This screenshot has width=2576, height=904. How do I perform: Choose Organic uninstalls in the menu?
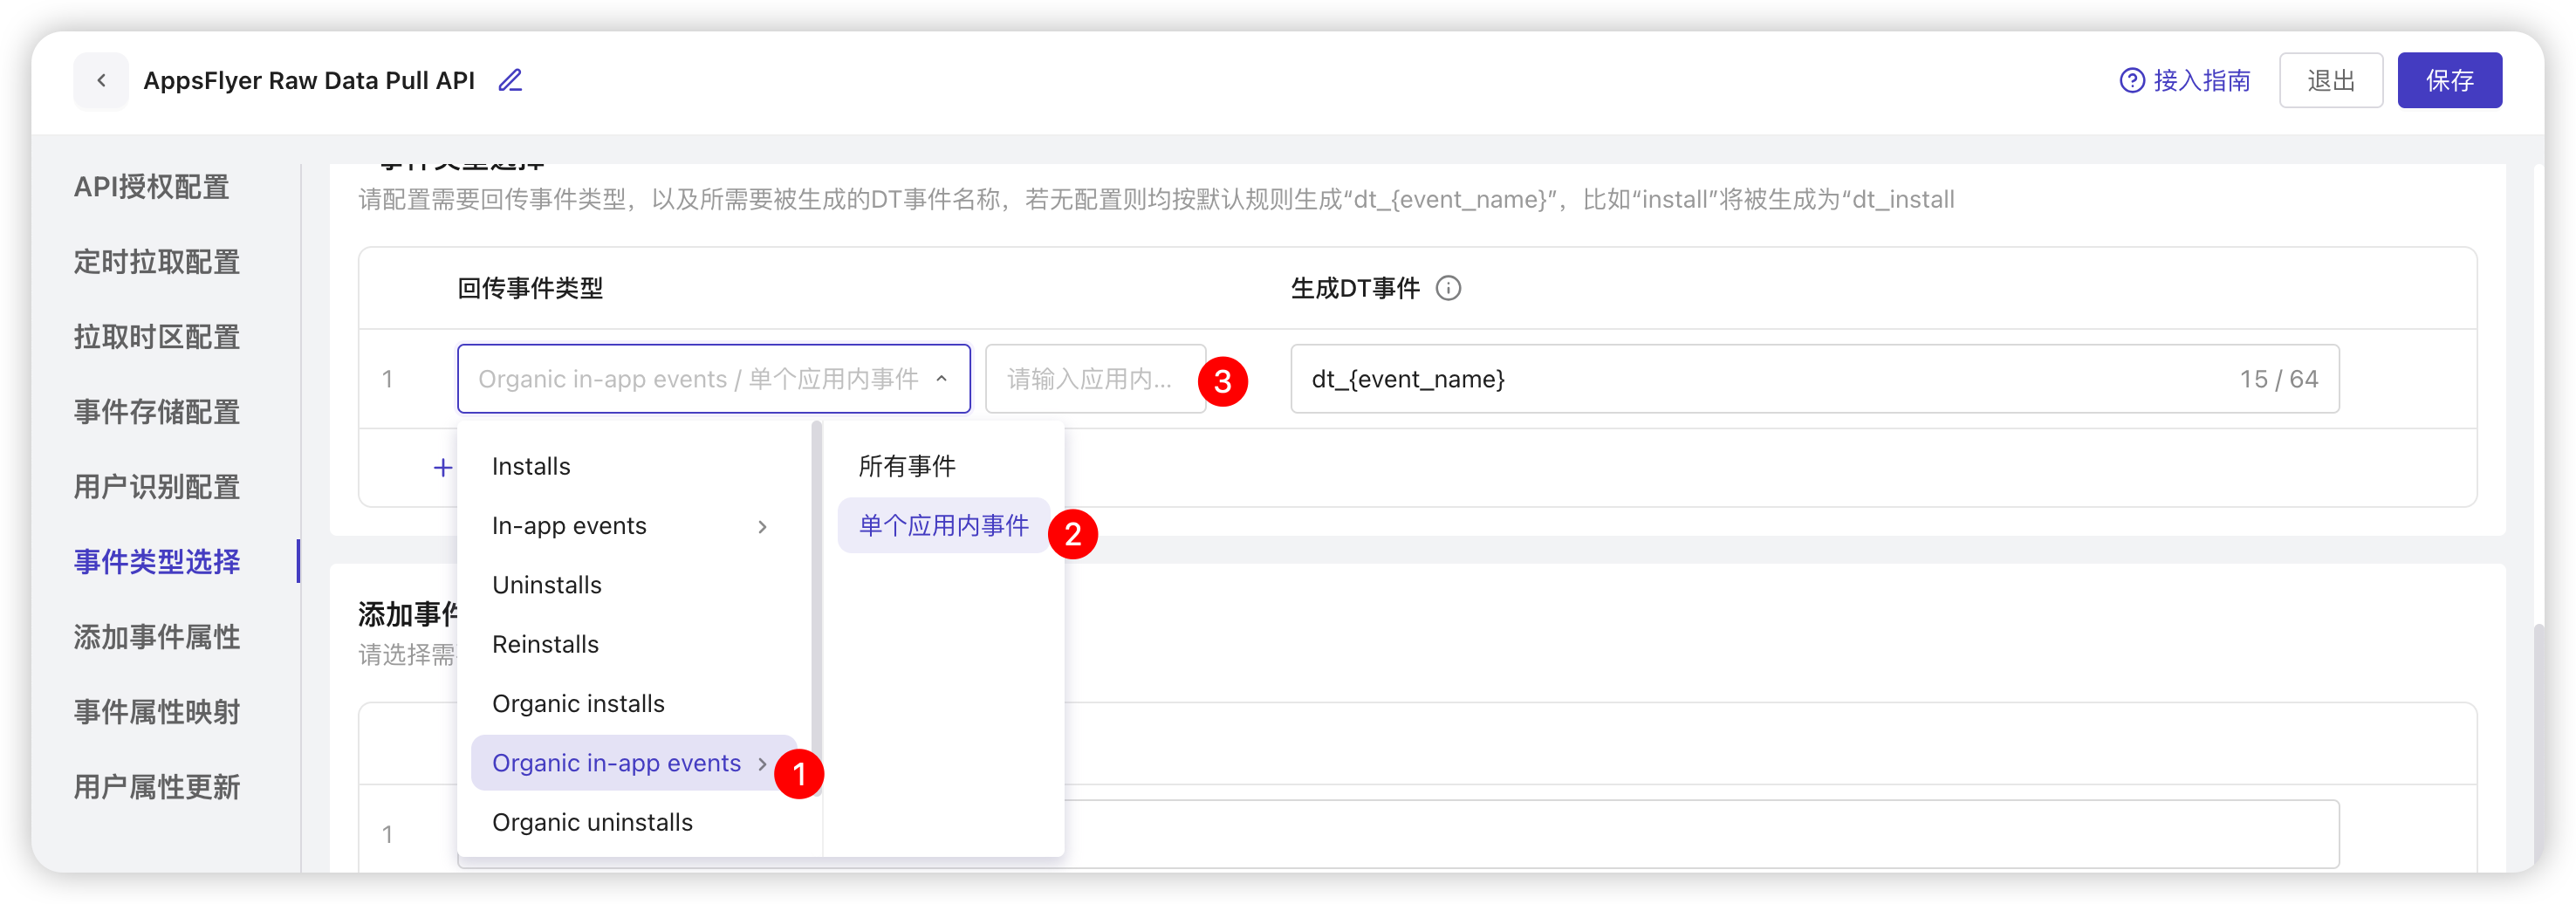592,822
